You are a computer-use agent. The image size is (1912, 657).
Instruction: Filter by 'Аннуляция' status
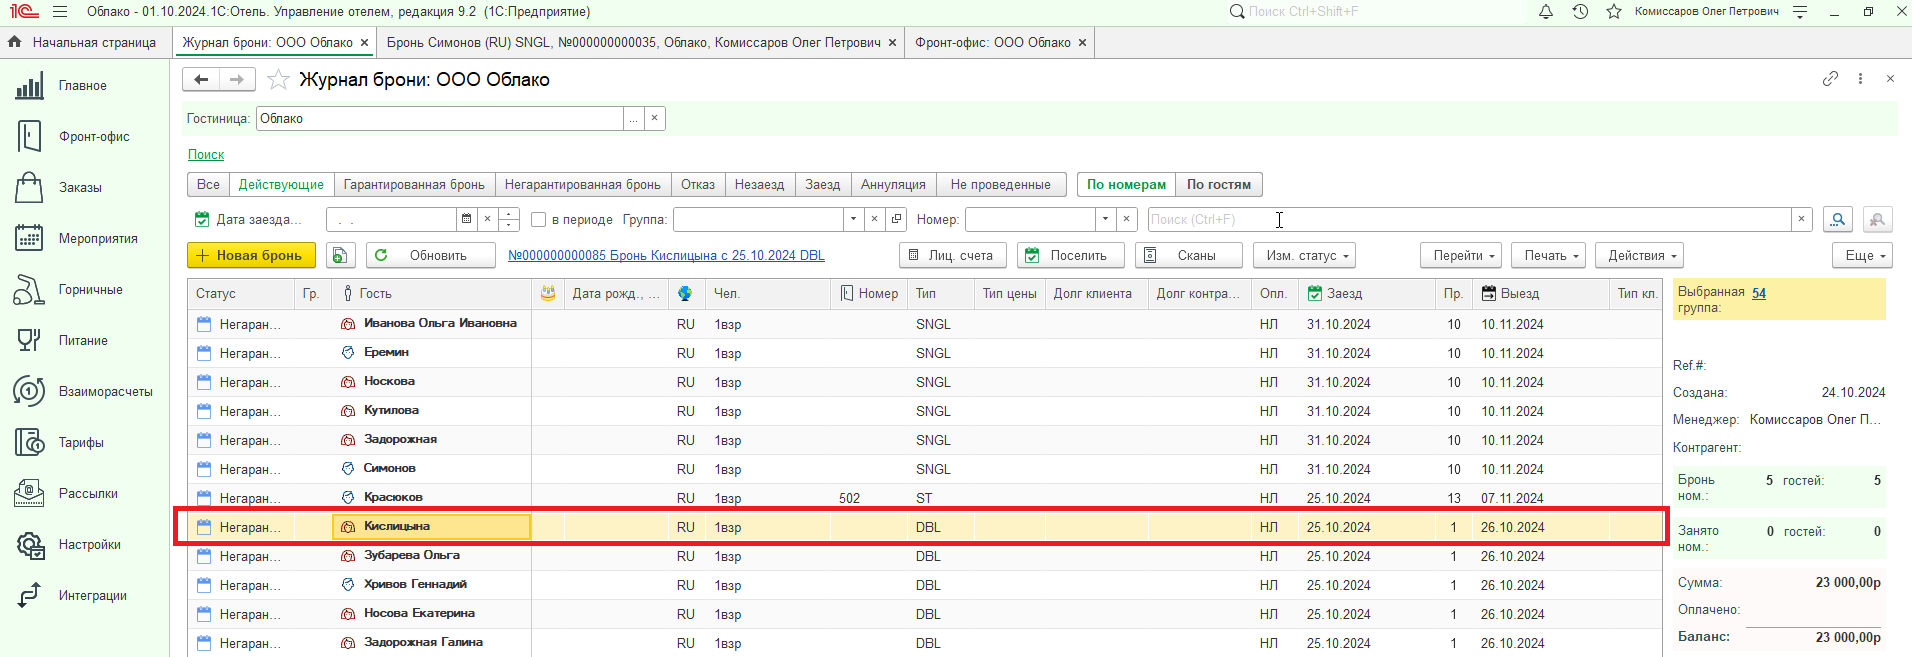tap(893, 185)
